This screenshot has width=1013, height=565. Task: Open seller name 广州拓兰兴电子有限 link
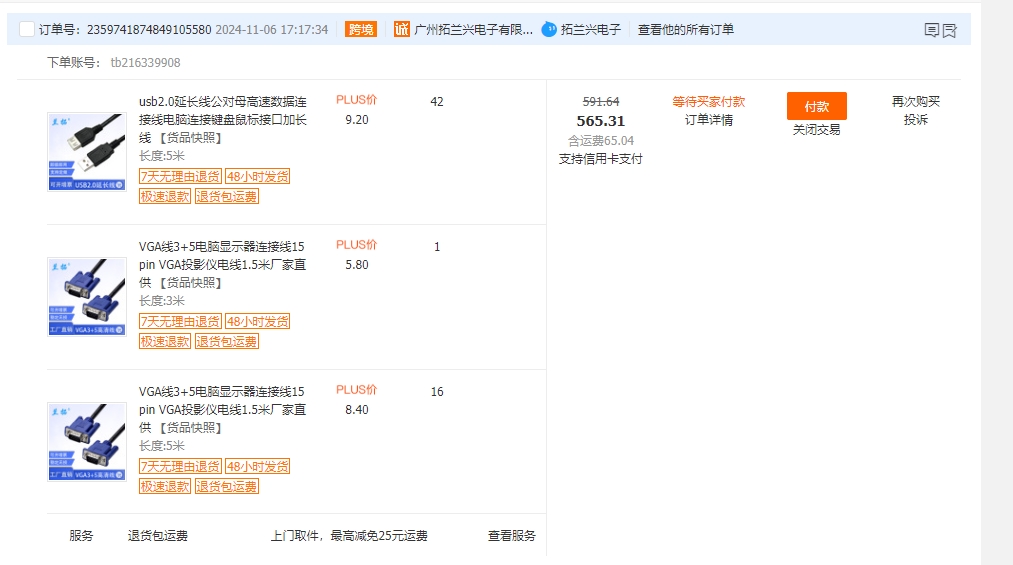tap(473, 29)
